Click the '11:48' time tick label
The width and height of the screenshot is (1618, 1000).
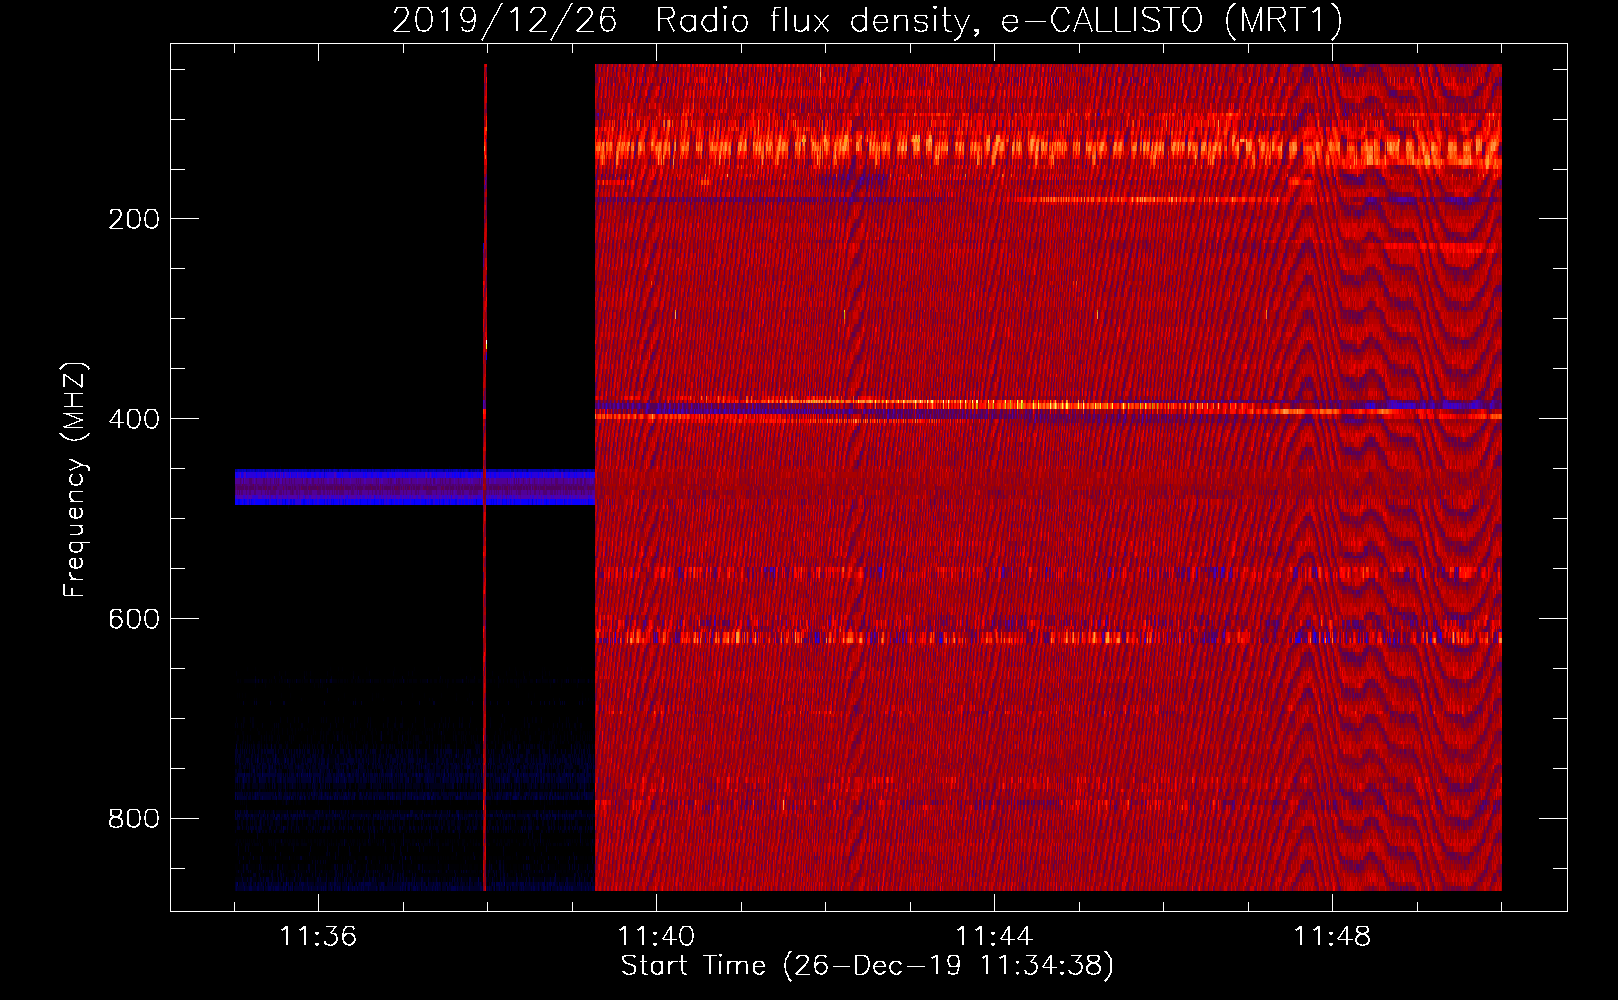click(x=1332, y=936)
